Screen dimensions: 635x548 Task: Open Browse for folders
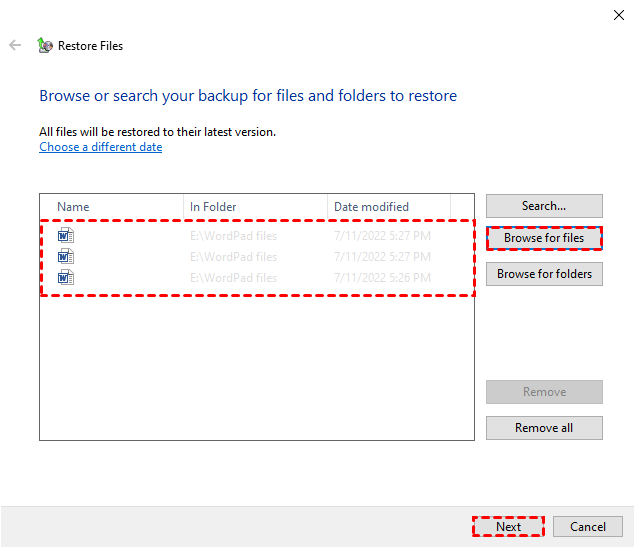[544, 274]
